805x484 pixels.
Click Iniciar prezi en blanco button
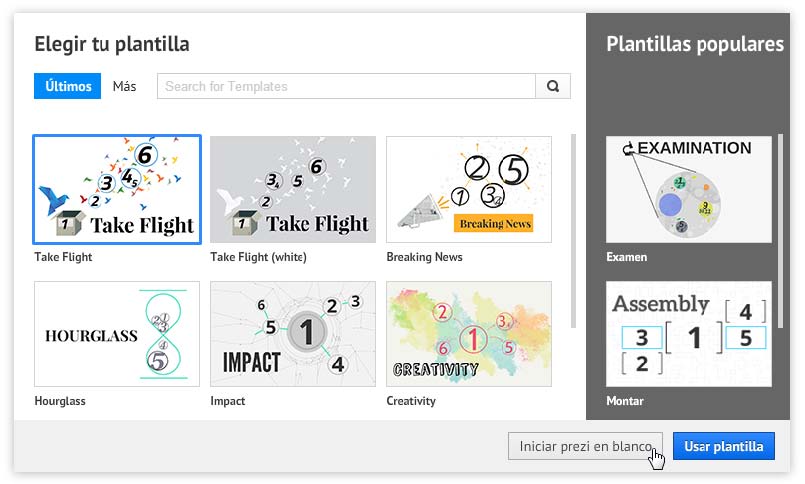[x=585, y=446]
